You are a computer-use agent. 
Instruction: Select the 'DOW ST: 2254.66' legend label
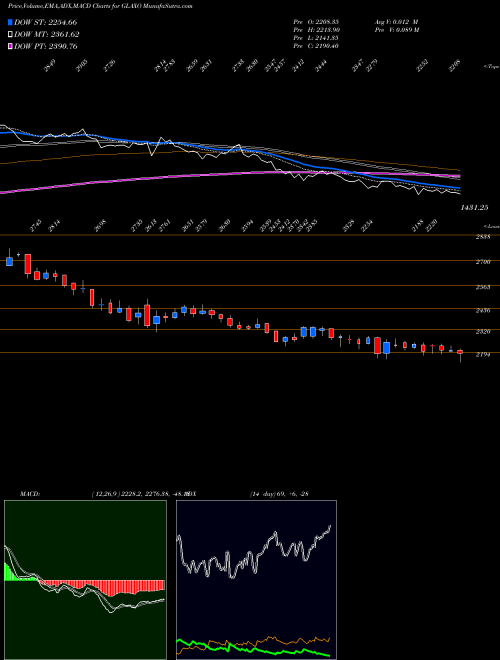[x=45, y=22]
